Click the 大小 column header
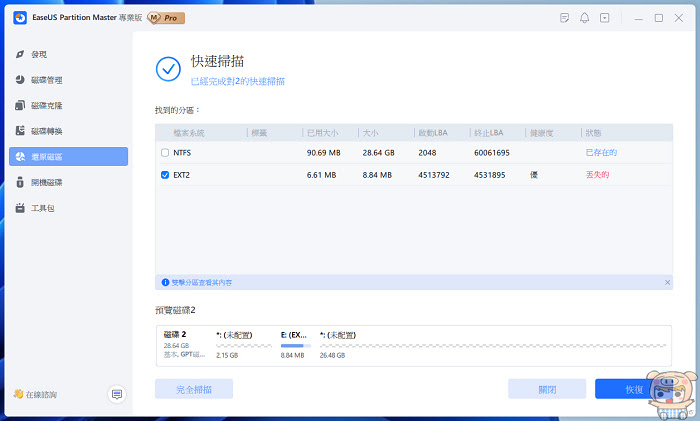Screen dimensions: 700x421 point(370,133)
